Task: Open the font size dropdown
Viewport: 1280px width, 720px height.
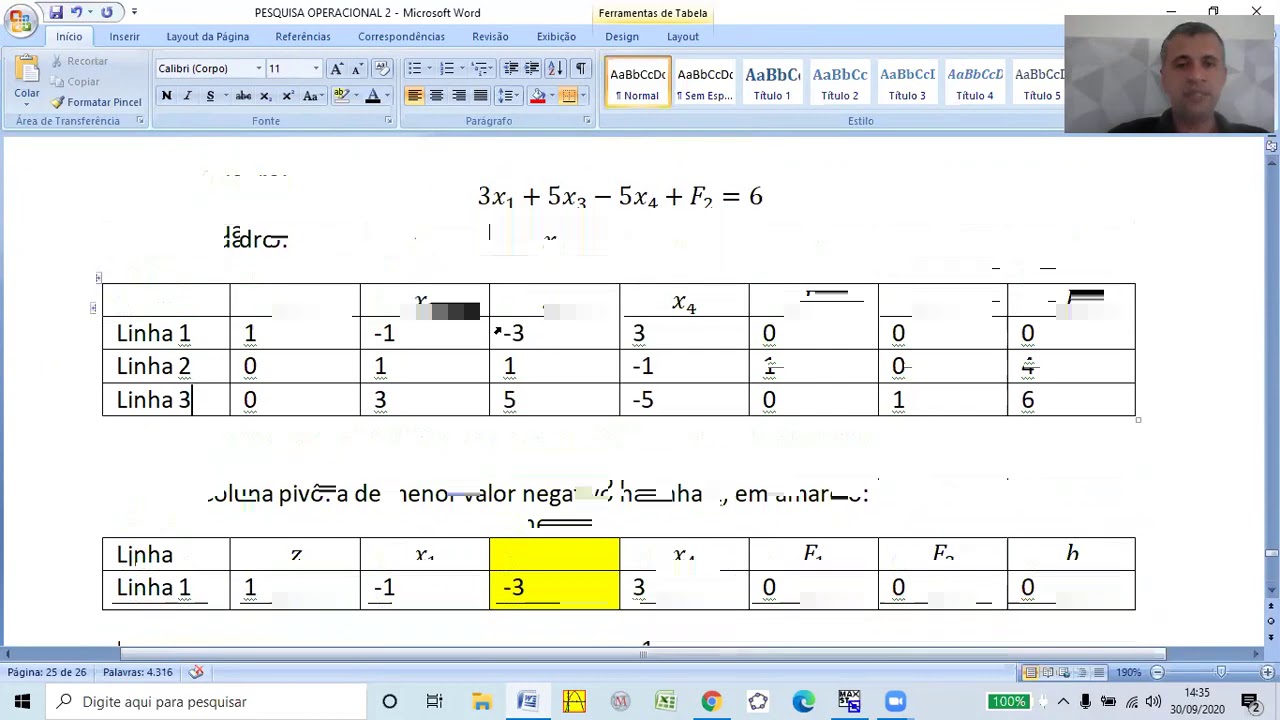Action: click(x=316, y=68)
